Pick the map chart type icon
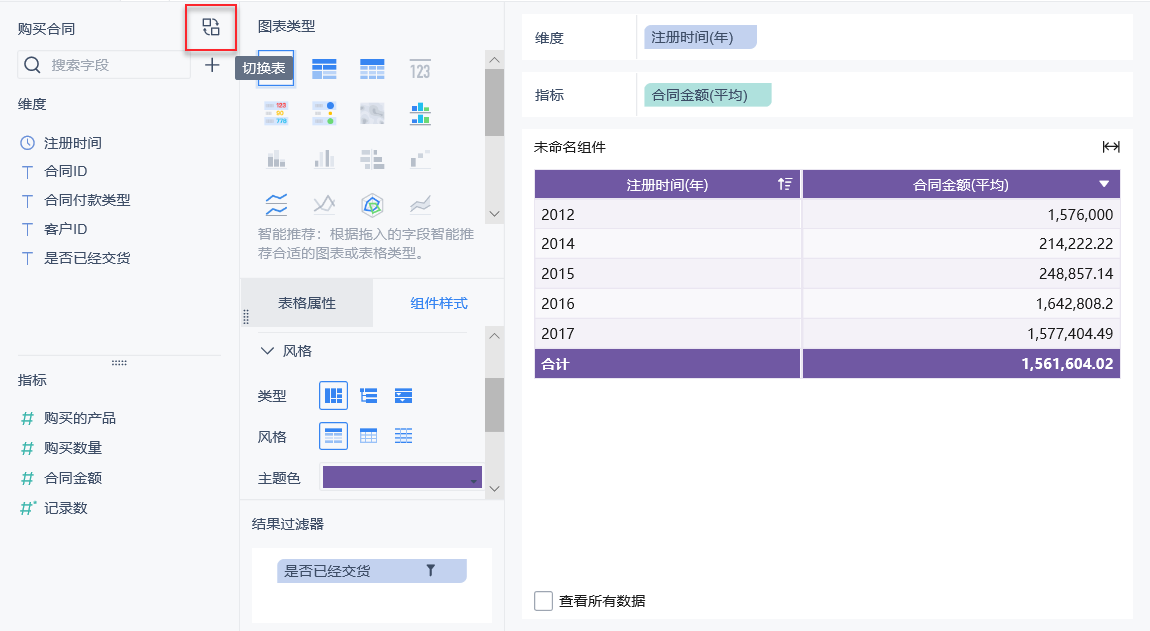 [x=372, y=114]
